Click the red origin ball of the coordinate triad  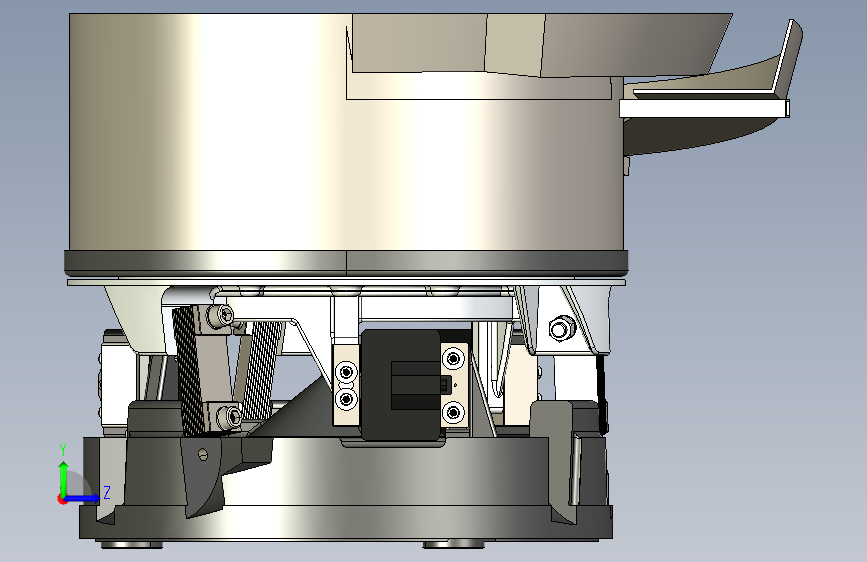62,499
